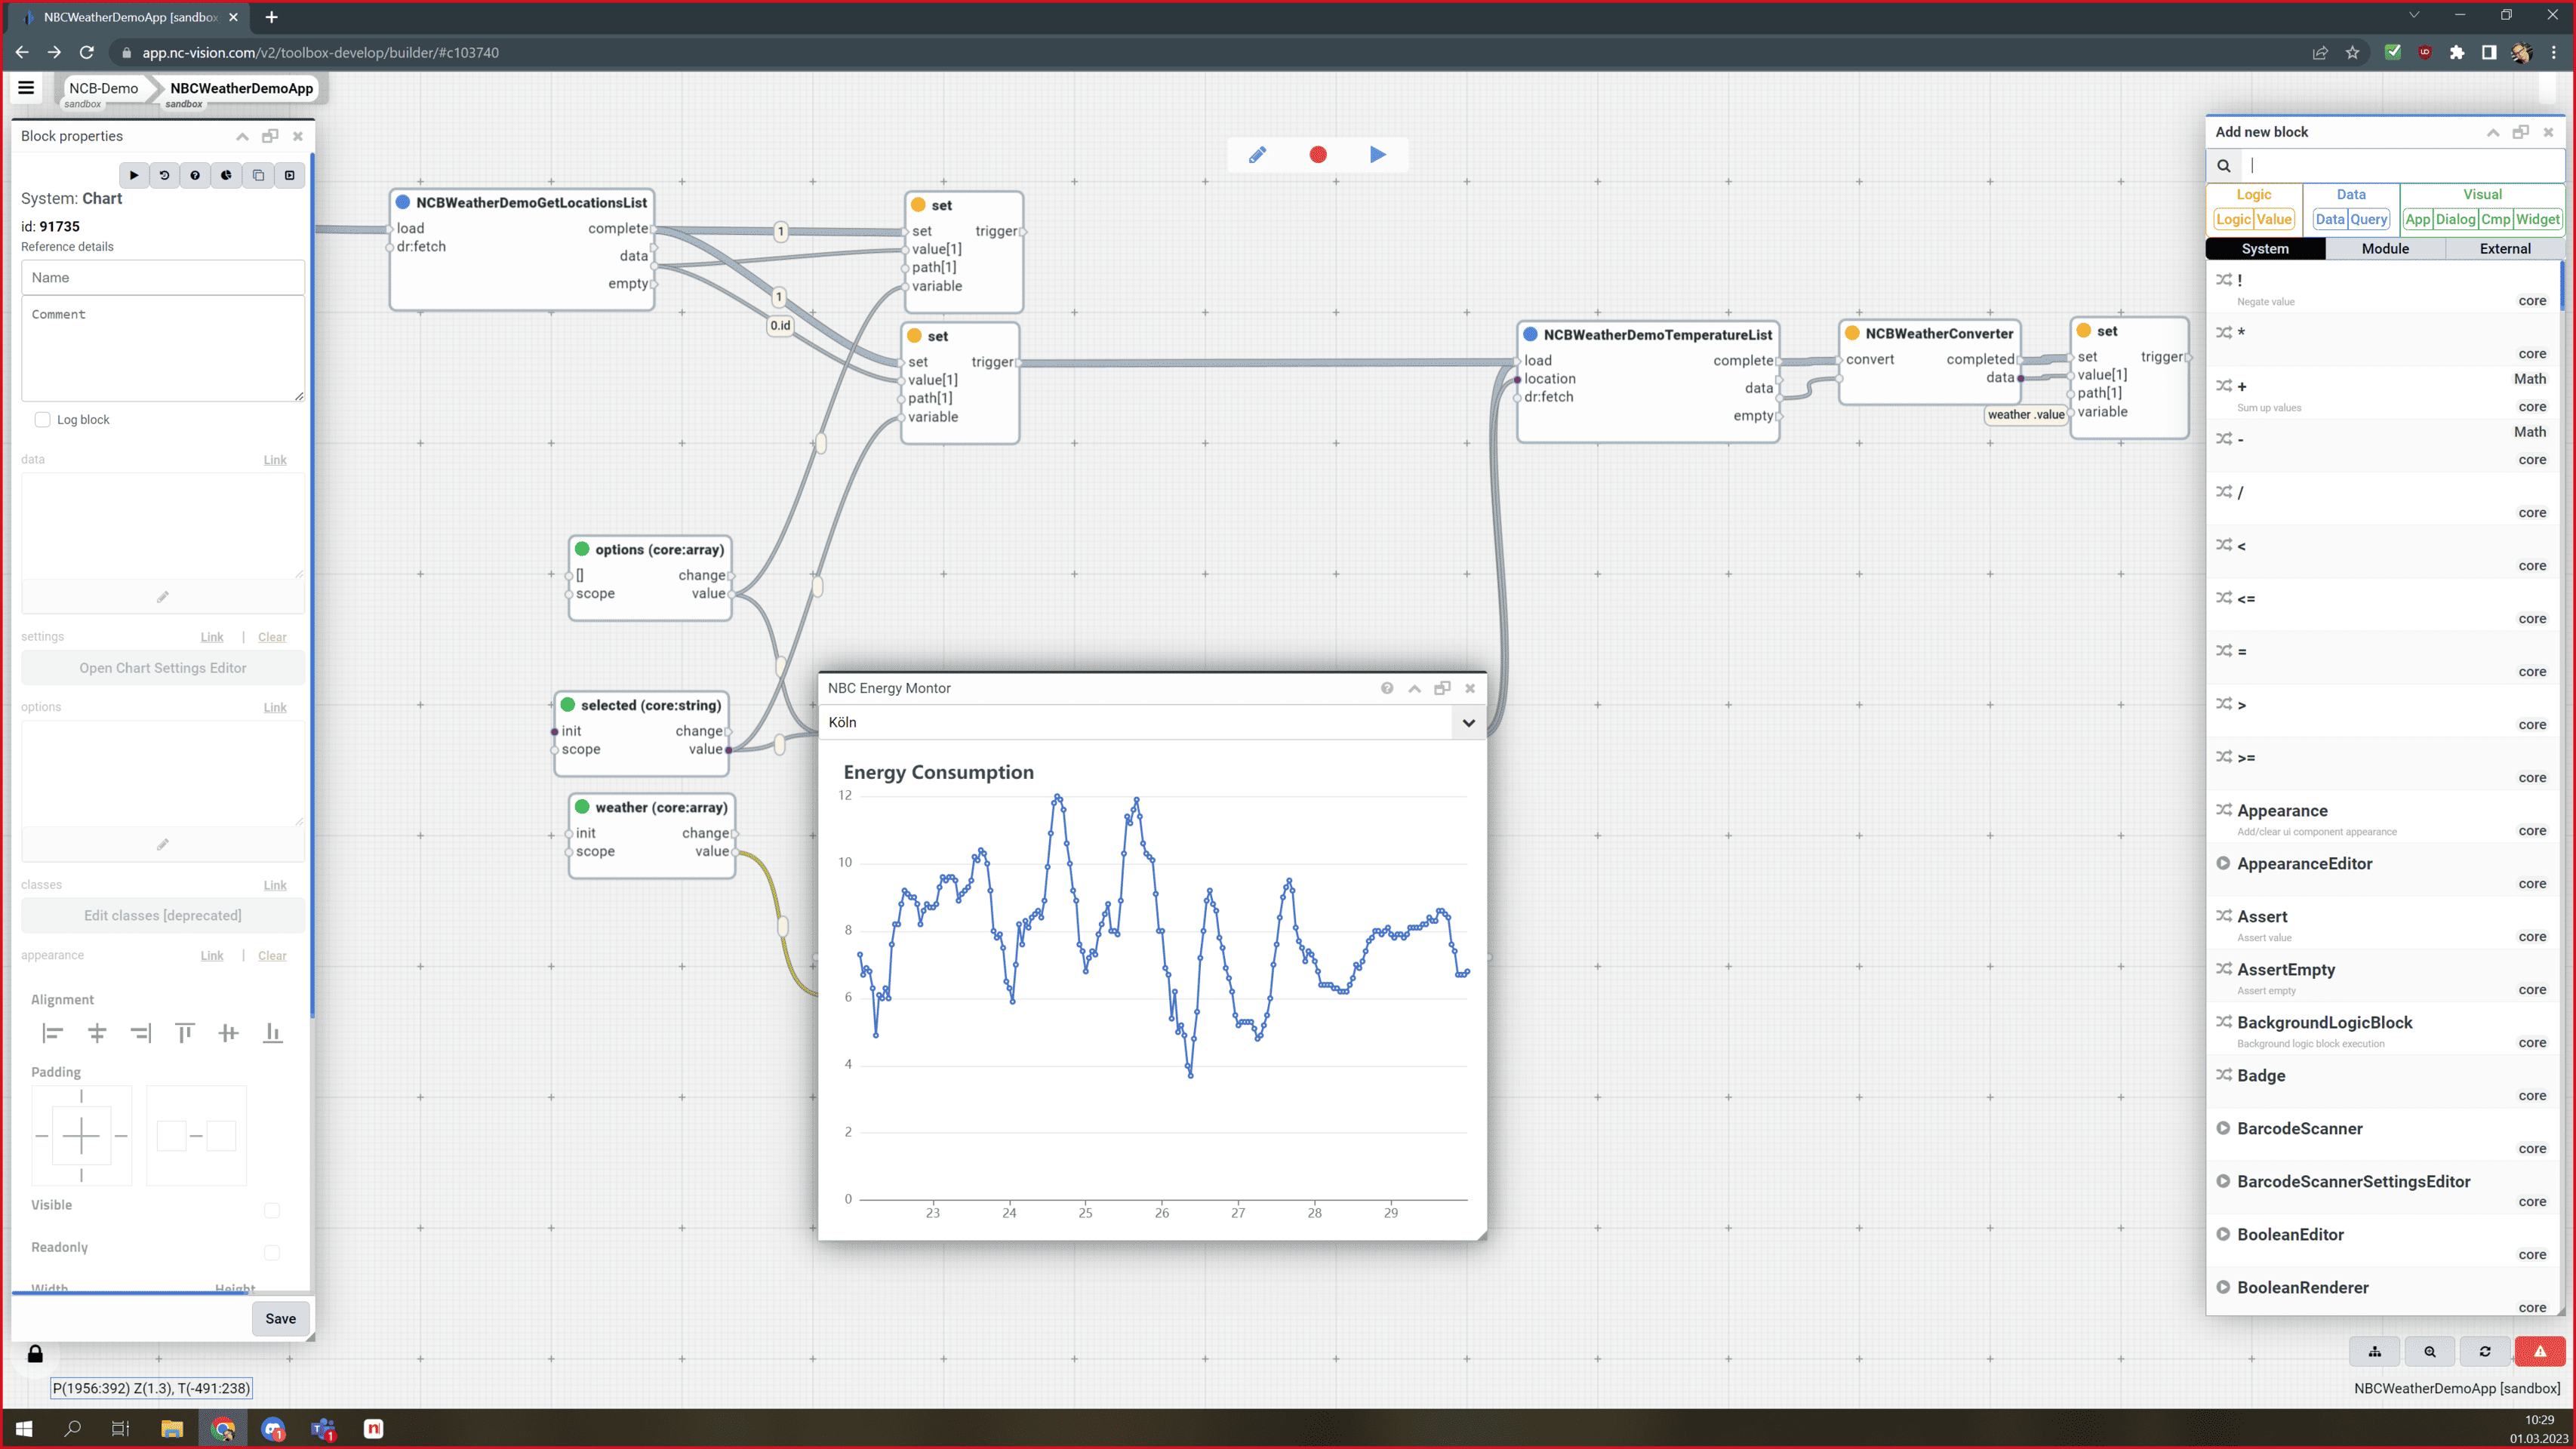Viewport: 2576px width, 1449px height.
Task: Click the blue play button on canvas toolbar
Action: point(1378,154)
